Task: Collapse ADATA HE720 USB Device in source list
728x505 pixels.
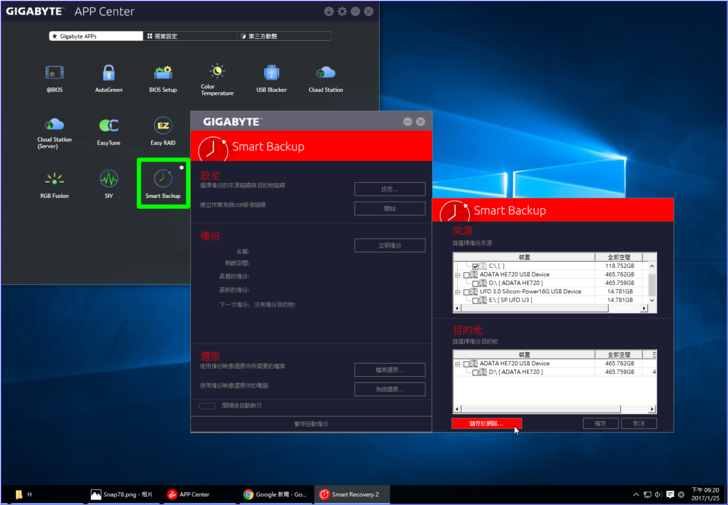Action: [458, 274]
